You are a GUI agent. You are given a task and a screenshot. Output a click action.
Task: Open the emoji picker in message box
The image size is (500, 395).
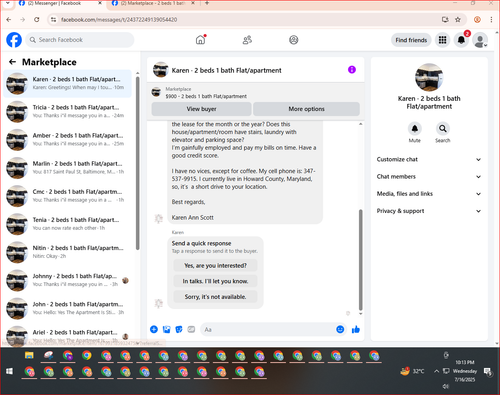coord(340,329)
